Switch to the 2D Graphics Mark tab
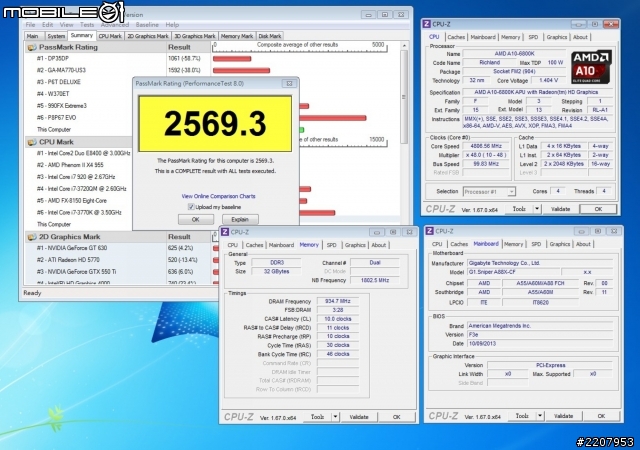The image size is (640, 450). pos(148,36)
